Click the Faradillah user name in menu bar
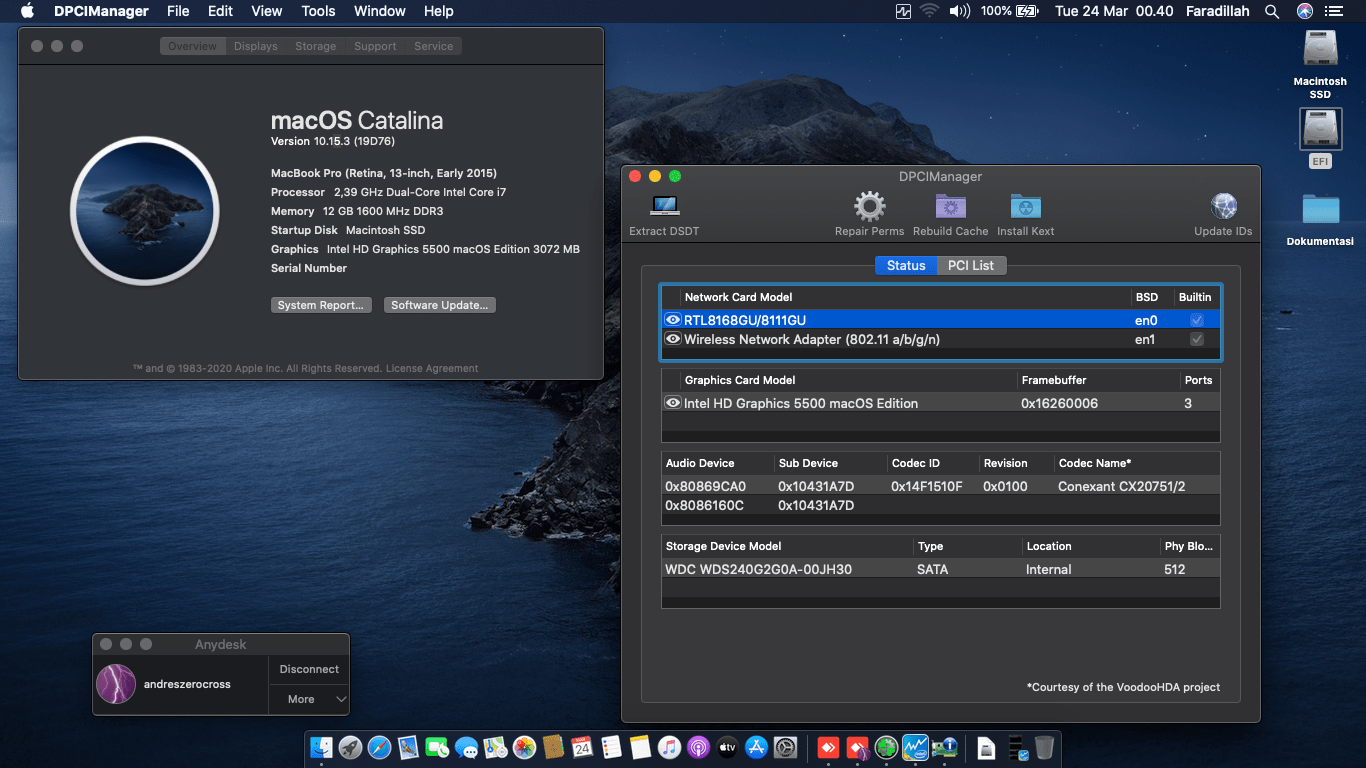 click(1217, 11)
